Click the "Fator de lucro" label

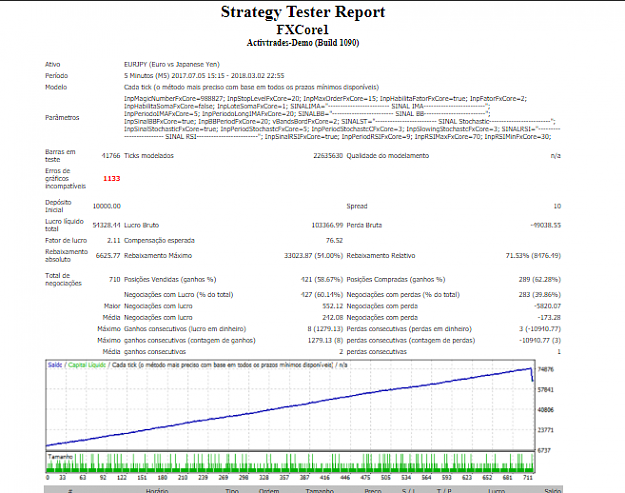[66, 241]
